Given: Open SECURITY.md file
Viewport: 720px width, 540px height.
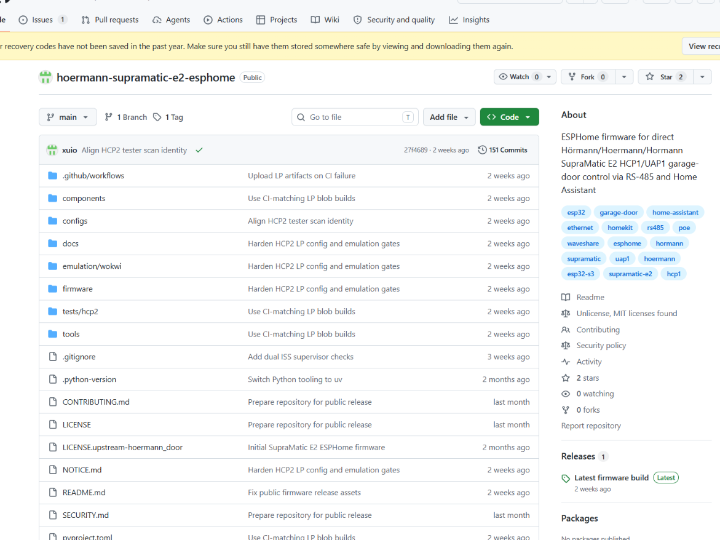Looking at the screenshot, I should 85,515.
